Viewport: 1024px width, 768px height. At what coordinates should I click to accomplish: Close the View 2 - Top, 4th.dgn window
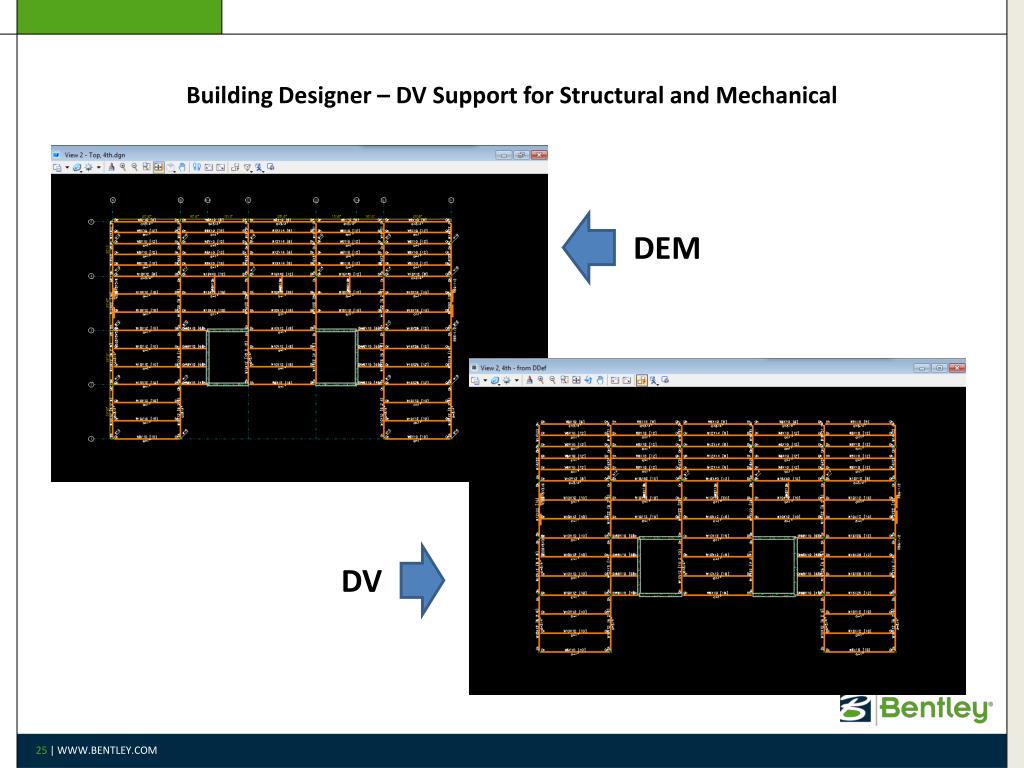pos(539,155)
